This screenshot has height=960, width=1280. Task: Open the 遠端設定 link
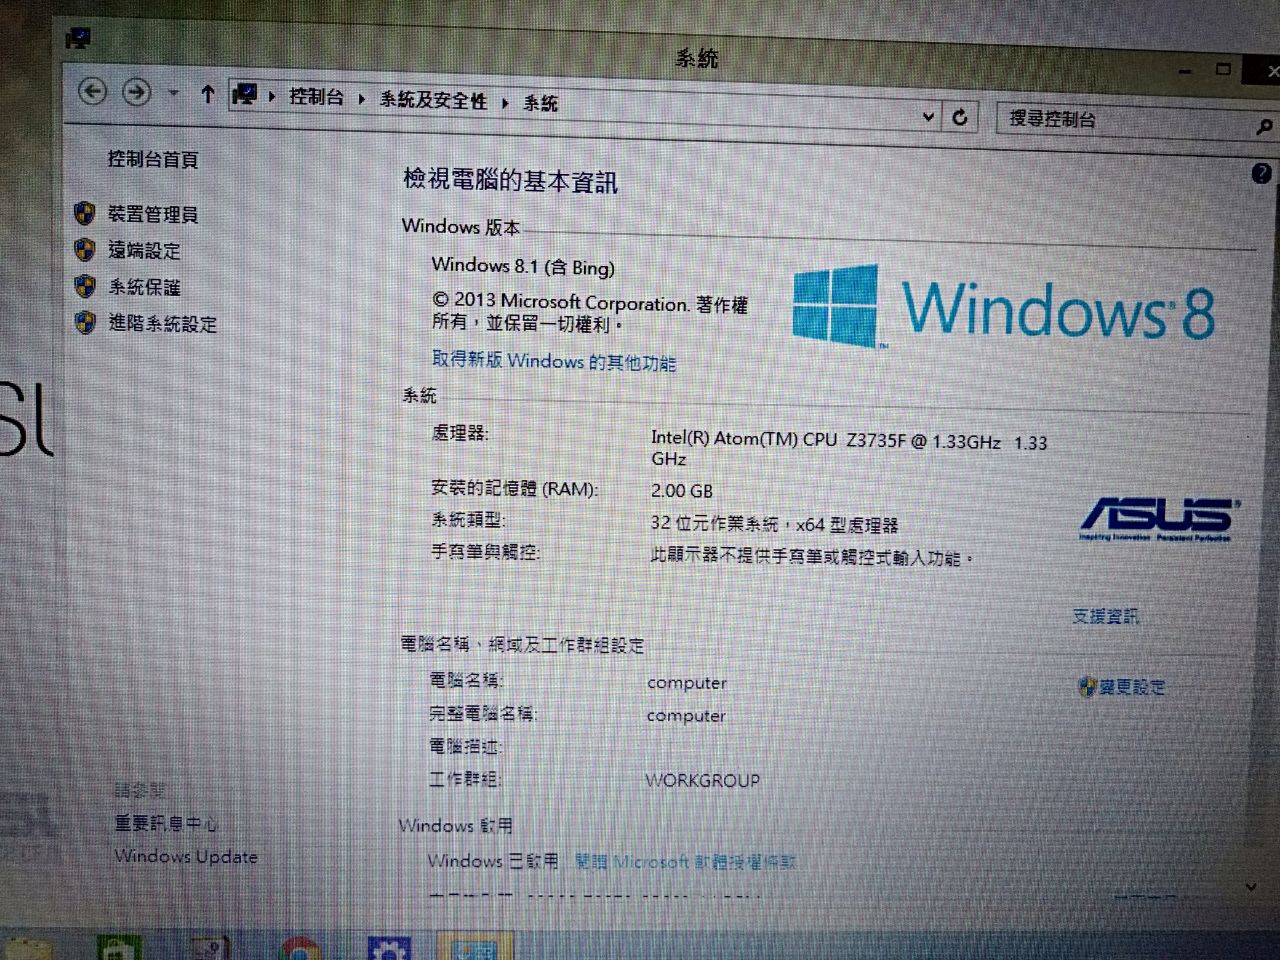(x=144, y=250)
